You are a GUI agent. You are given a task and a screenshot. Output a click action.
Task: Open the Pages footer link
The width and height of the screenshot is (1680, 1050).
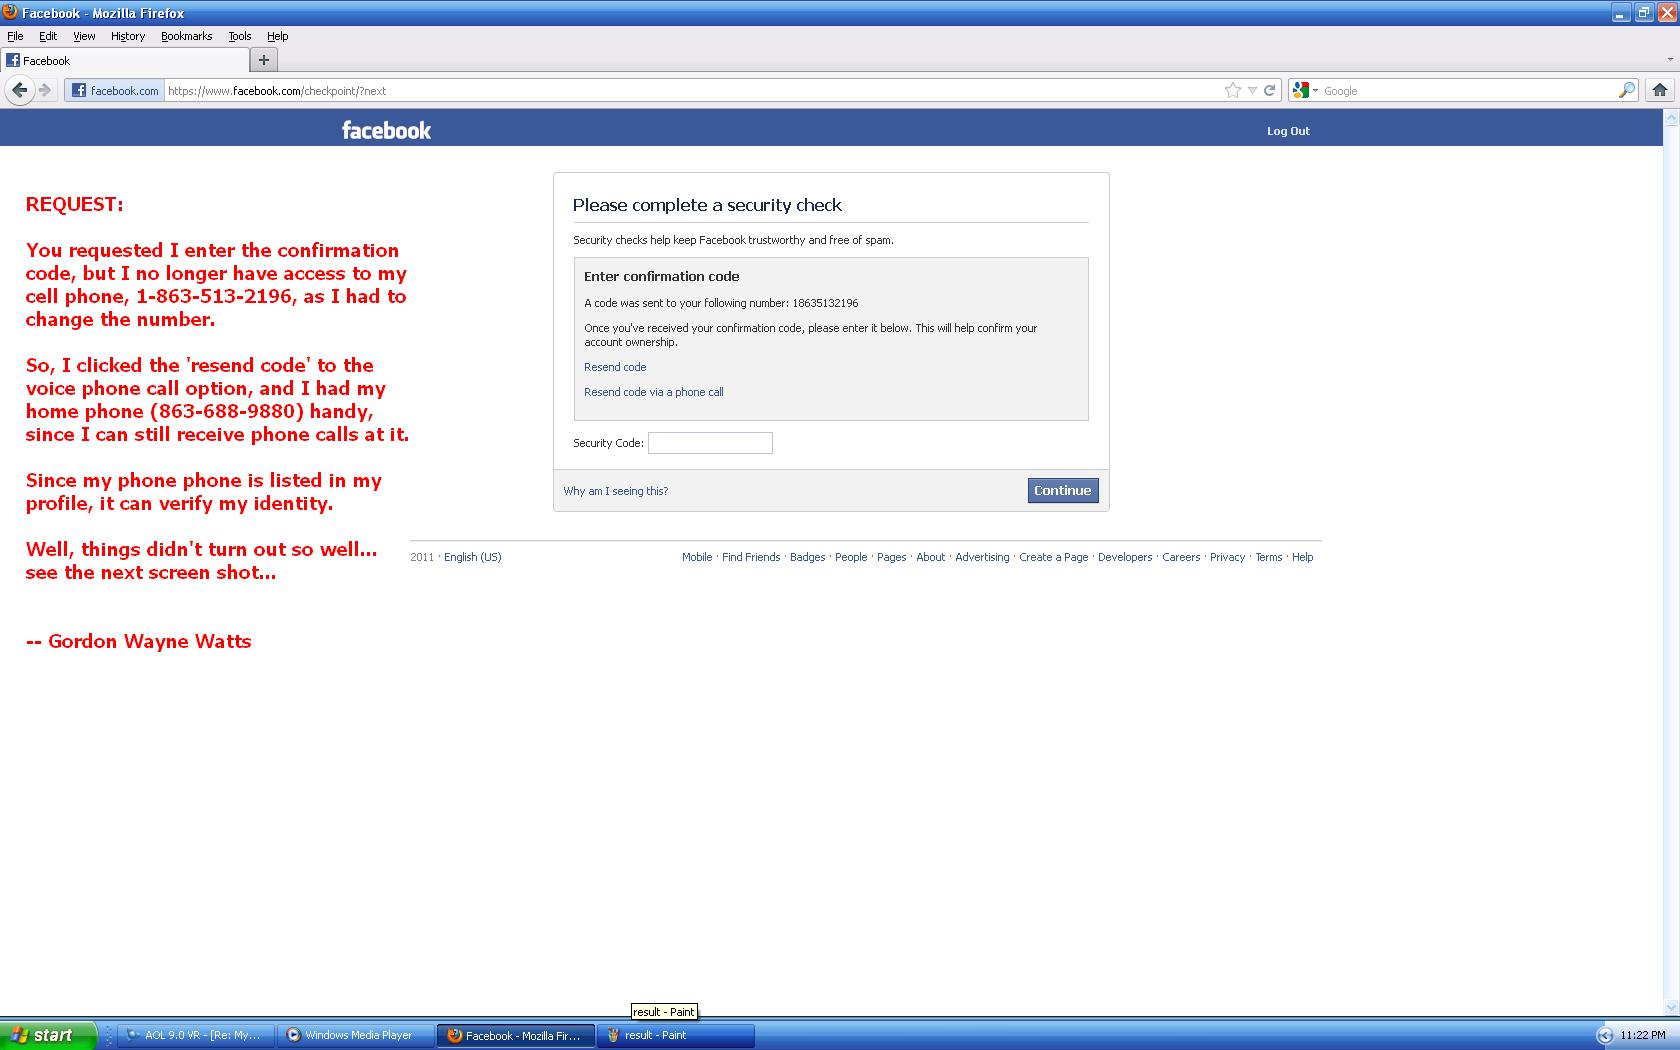click(x=891, y=557)
